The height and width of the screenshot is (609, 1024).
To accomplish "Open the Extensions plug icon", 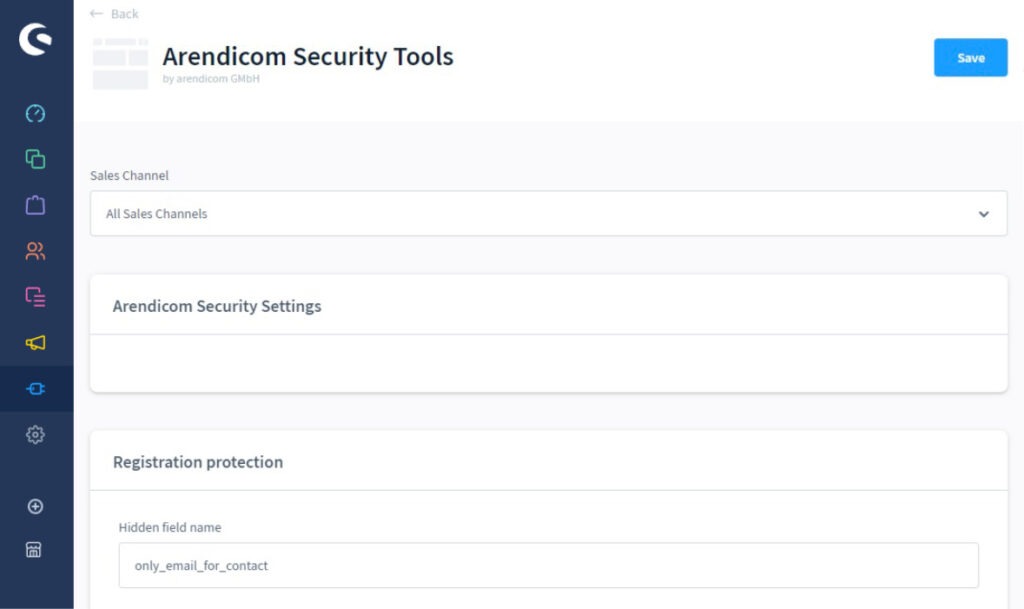I will 35,389.
